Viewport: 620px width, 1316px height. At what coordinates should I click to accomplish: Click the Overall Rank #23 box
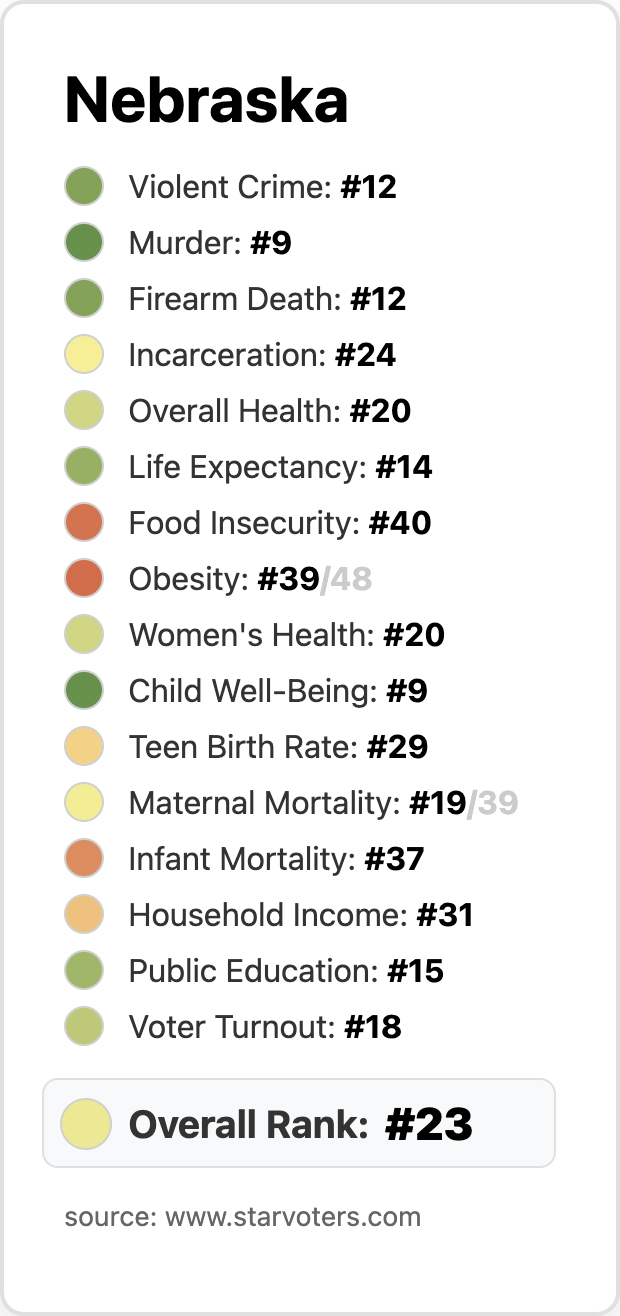pyautogui.click(x=299, y=1123)
